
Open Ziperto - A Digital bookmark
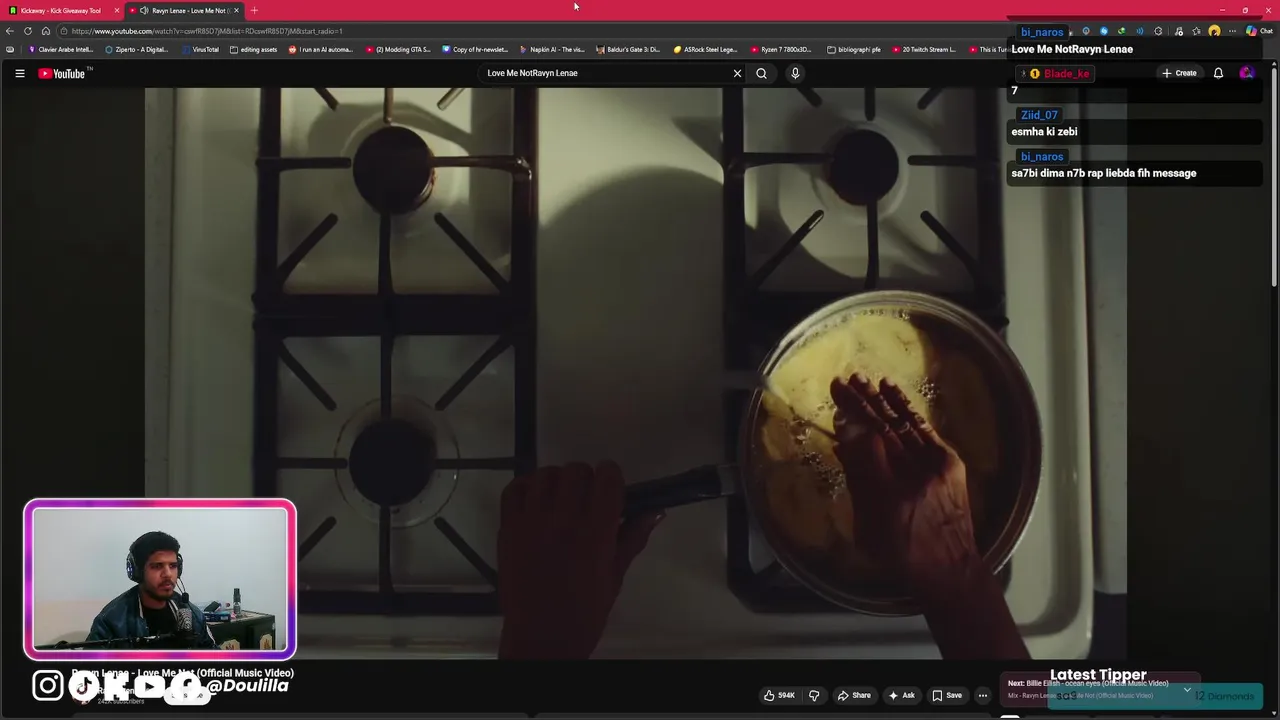click(x=137, y=49)
